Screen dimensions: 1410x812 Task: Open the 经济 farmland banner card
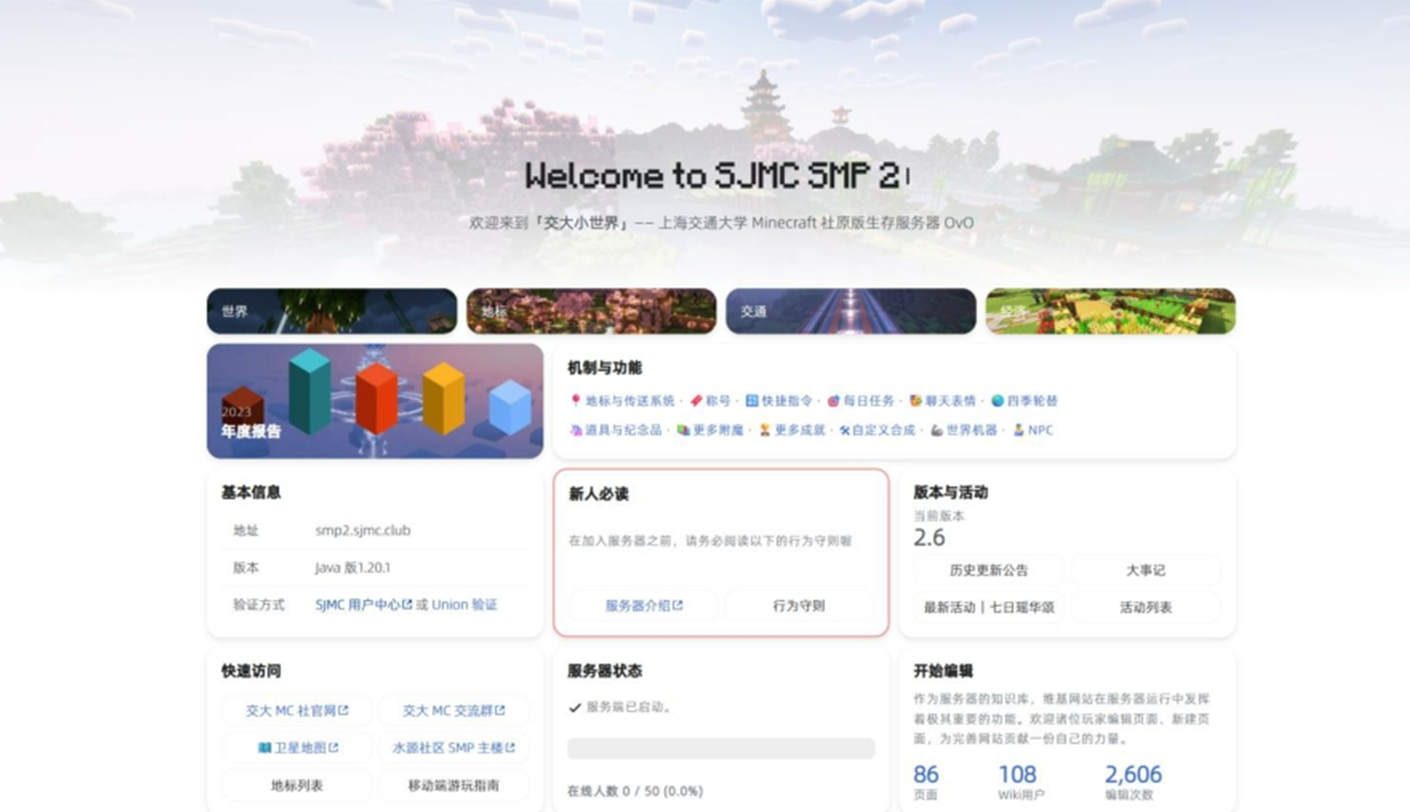pyautogui.click(x=1110, y=311)
